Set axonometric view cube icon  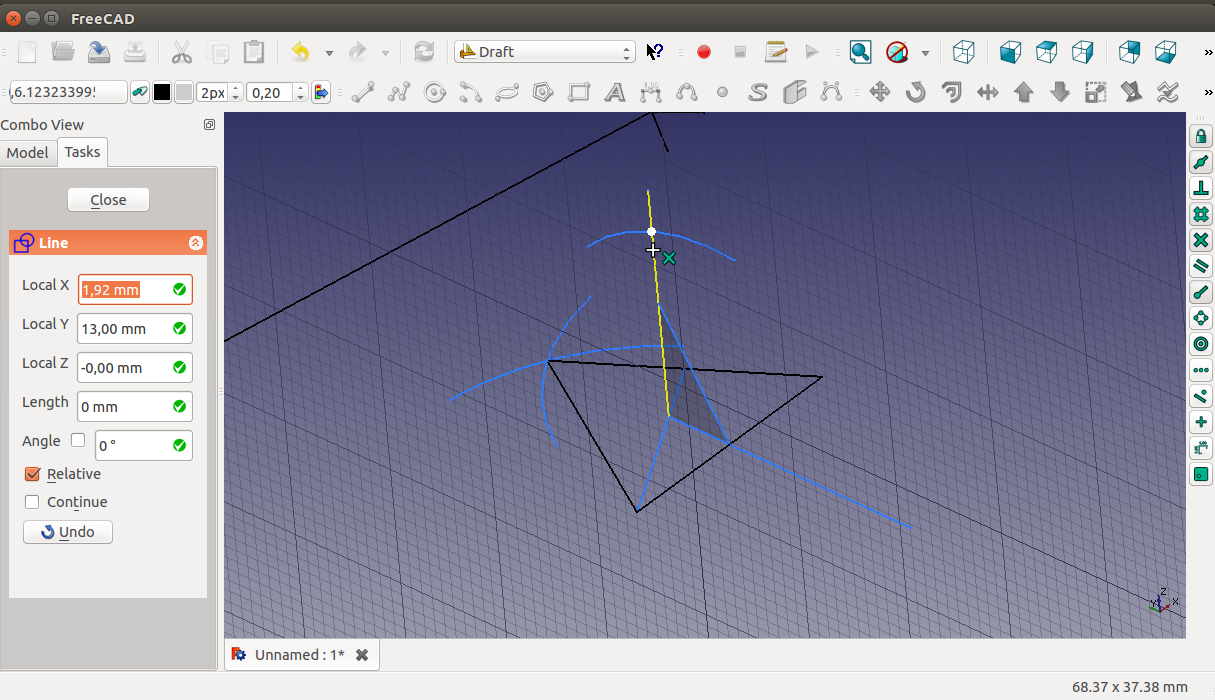963,52
